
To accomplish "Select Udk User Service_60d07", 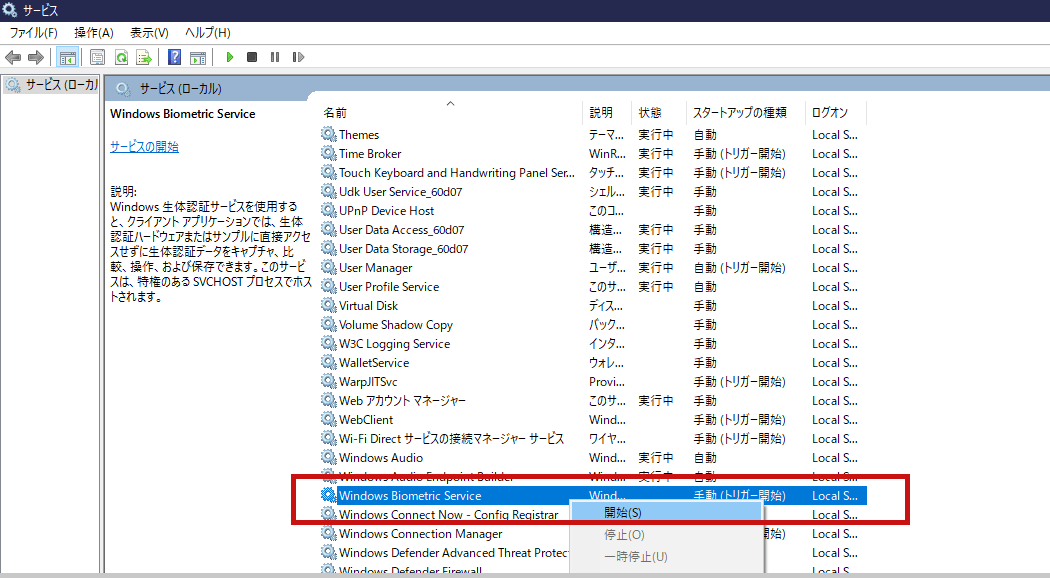I will tap(593, 192).
